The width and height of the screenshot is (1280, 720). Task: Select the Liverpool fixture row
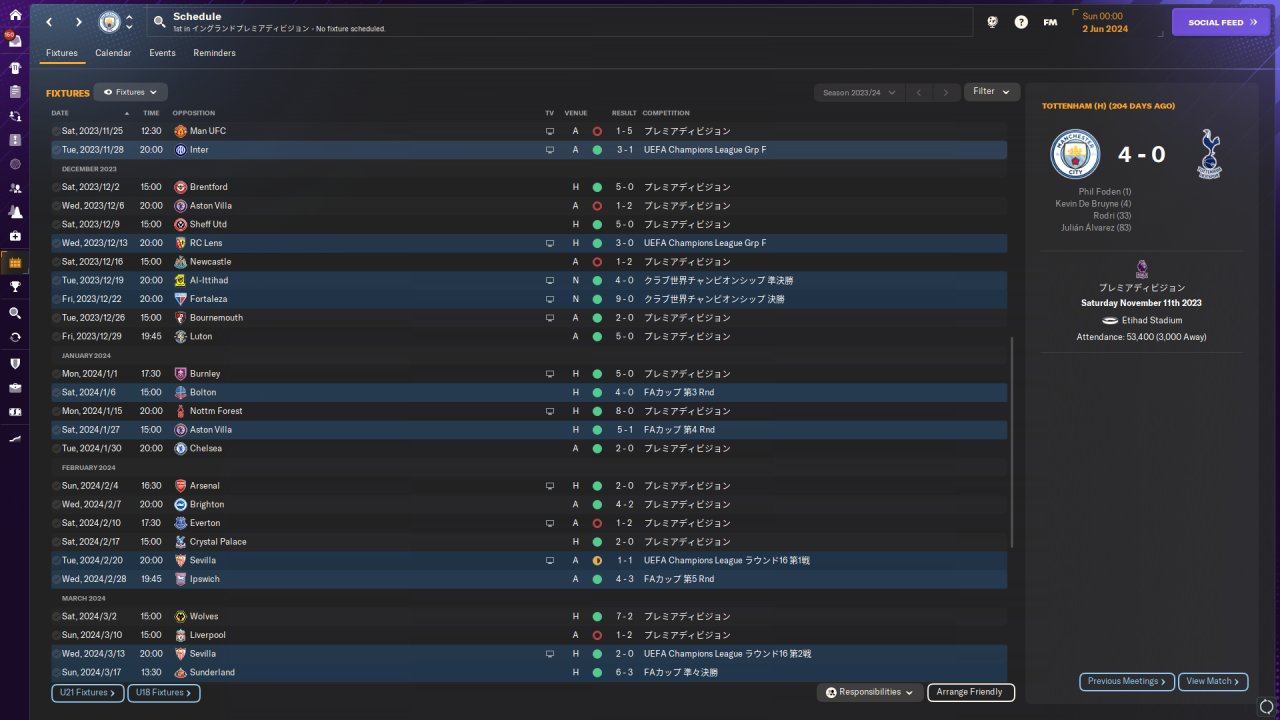(x=529, y=635)
